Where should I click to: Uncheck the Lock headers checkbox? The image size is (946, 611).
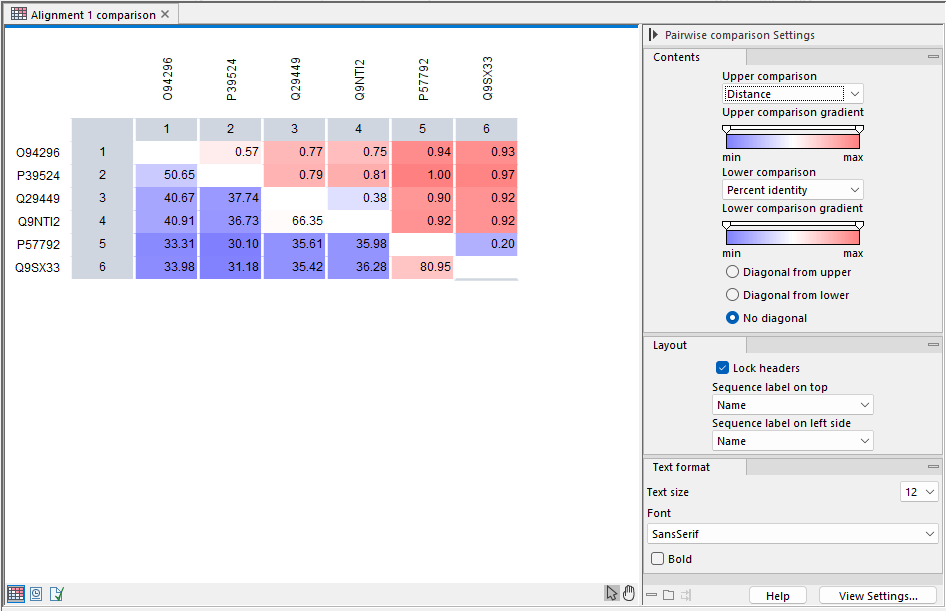(x=722, y=367)
